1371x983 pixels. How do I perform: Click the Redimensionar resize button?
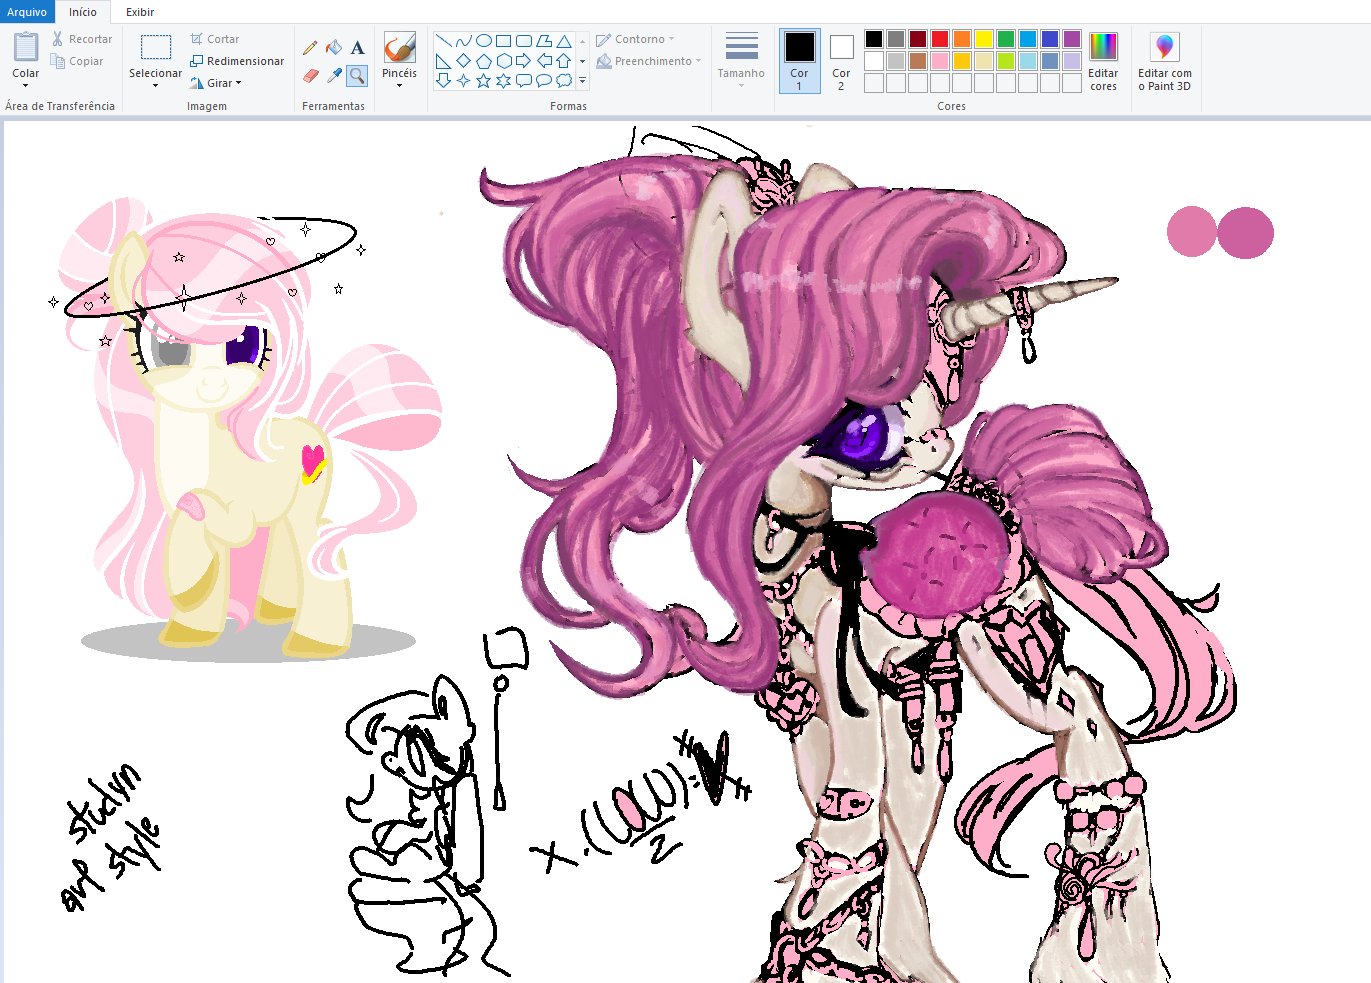(237, 61)
